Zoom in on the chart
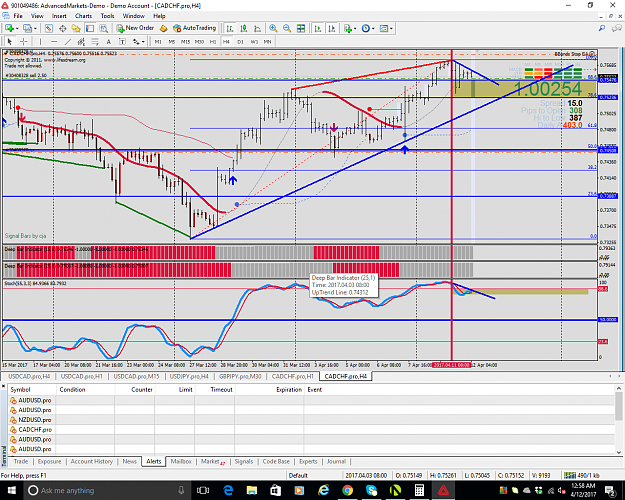Viewport: 625px width, 500px height. [x=273, y=28]
